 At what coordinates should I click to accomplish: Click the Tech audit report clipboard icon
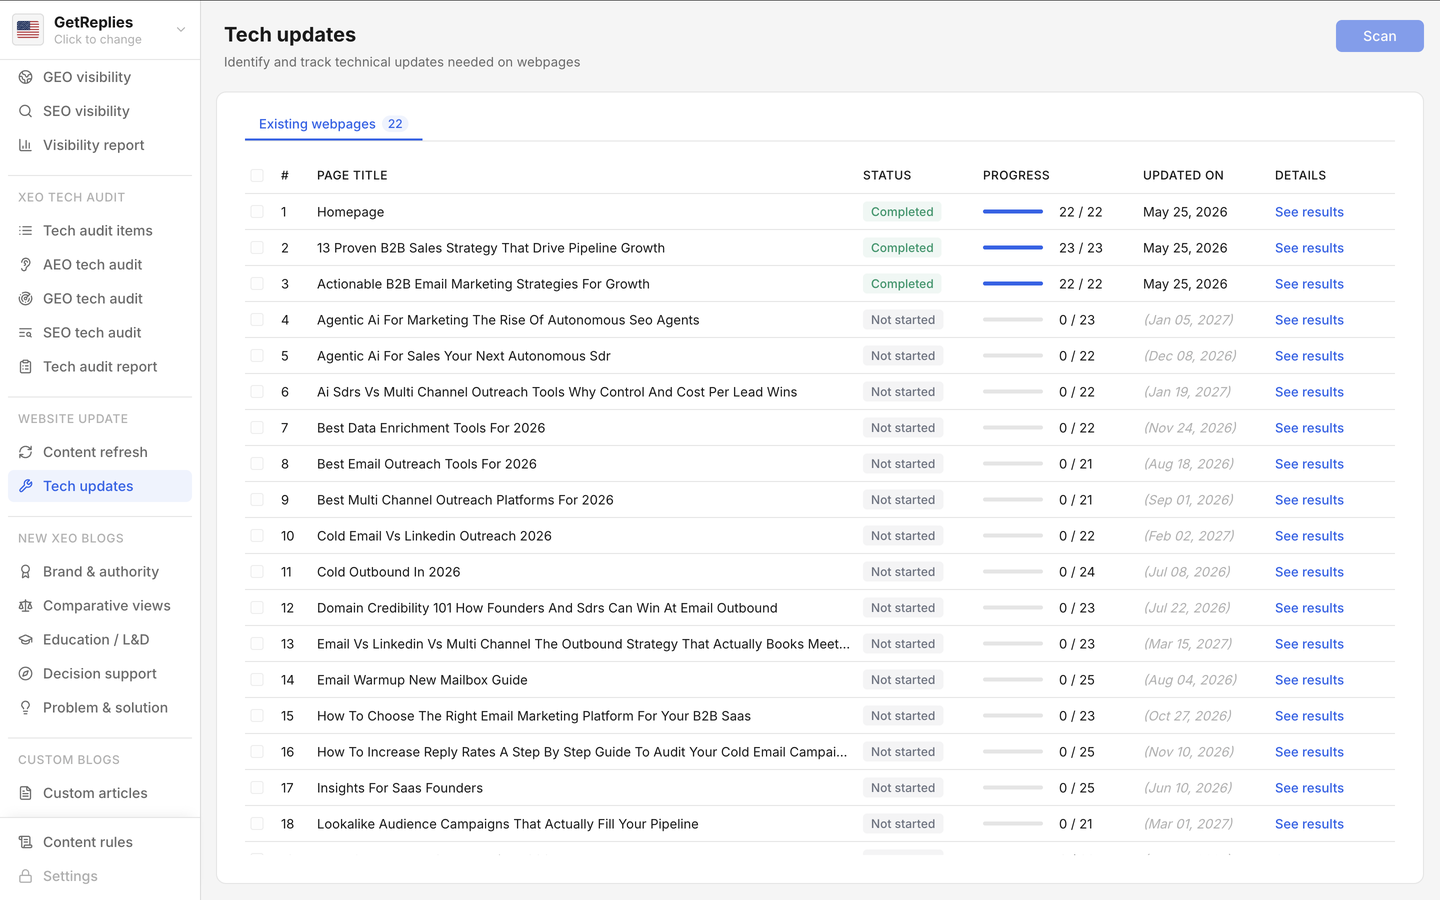point(26,367)
